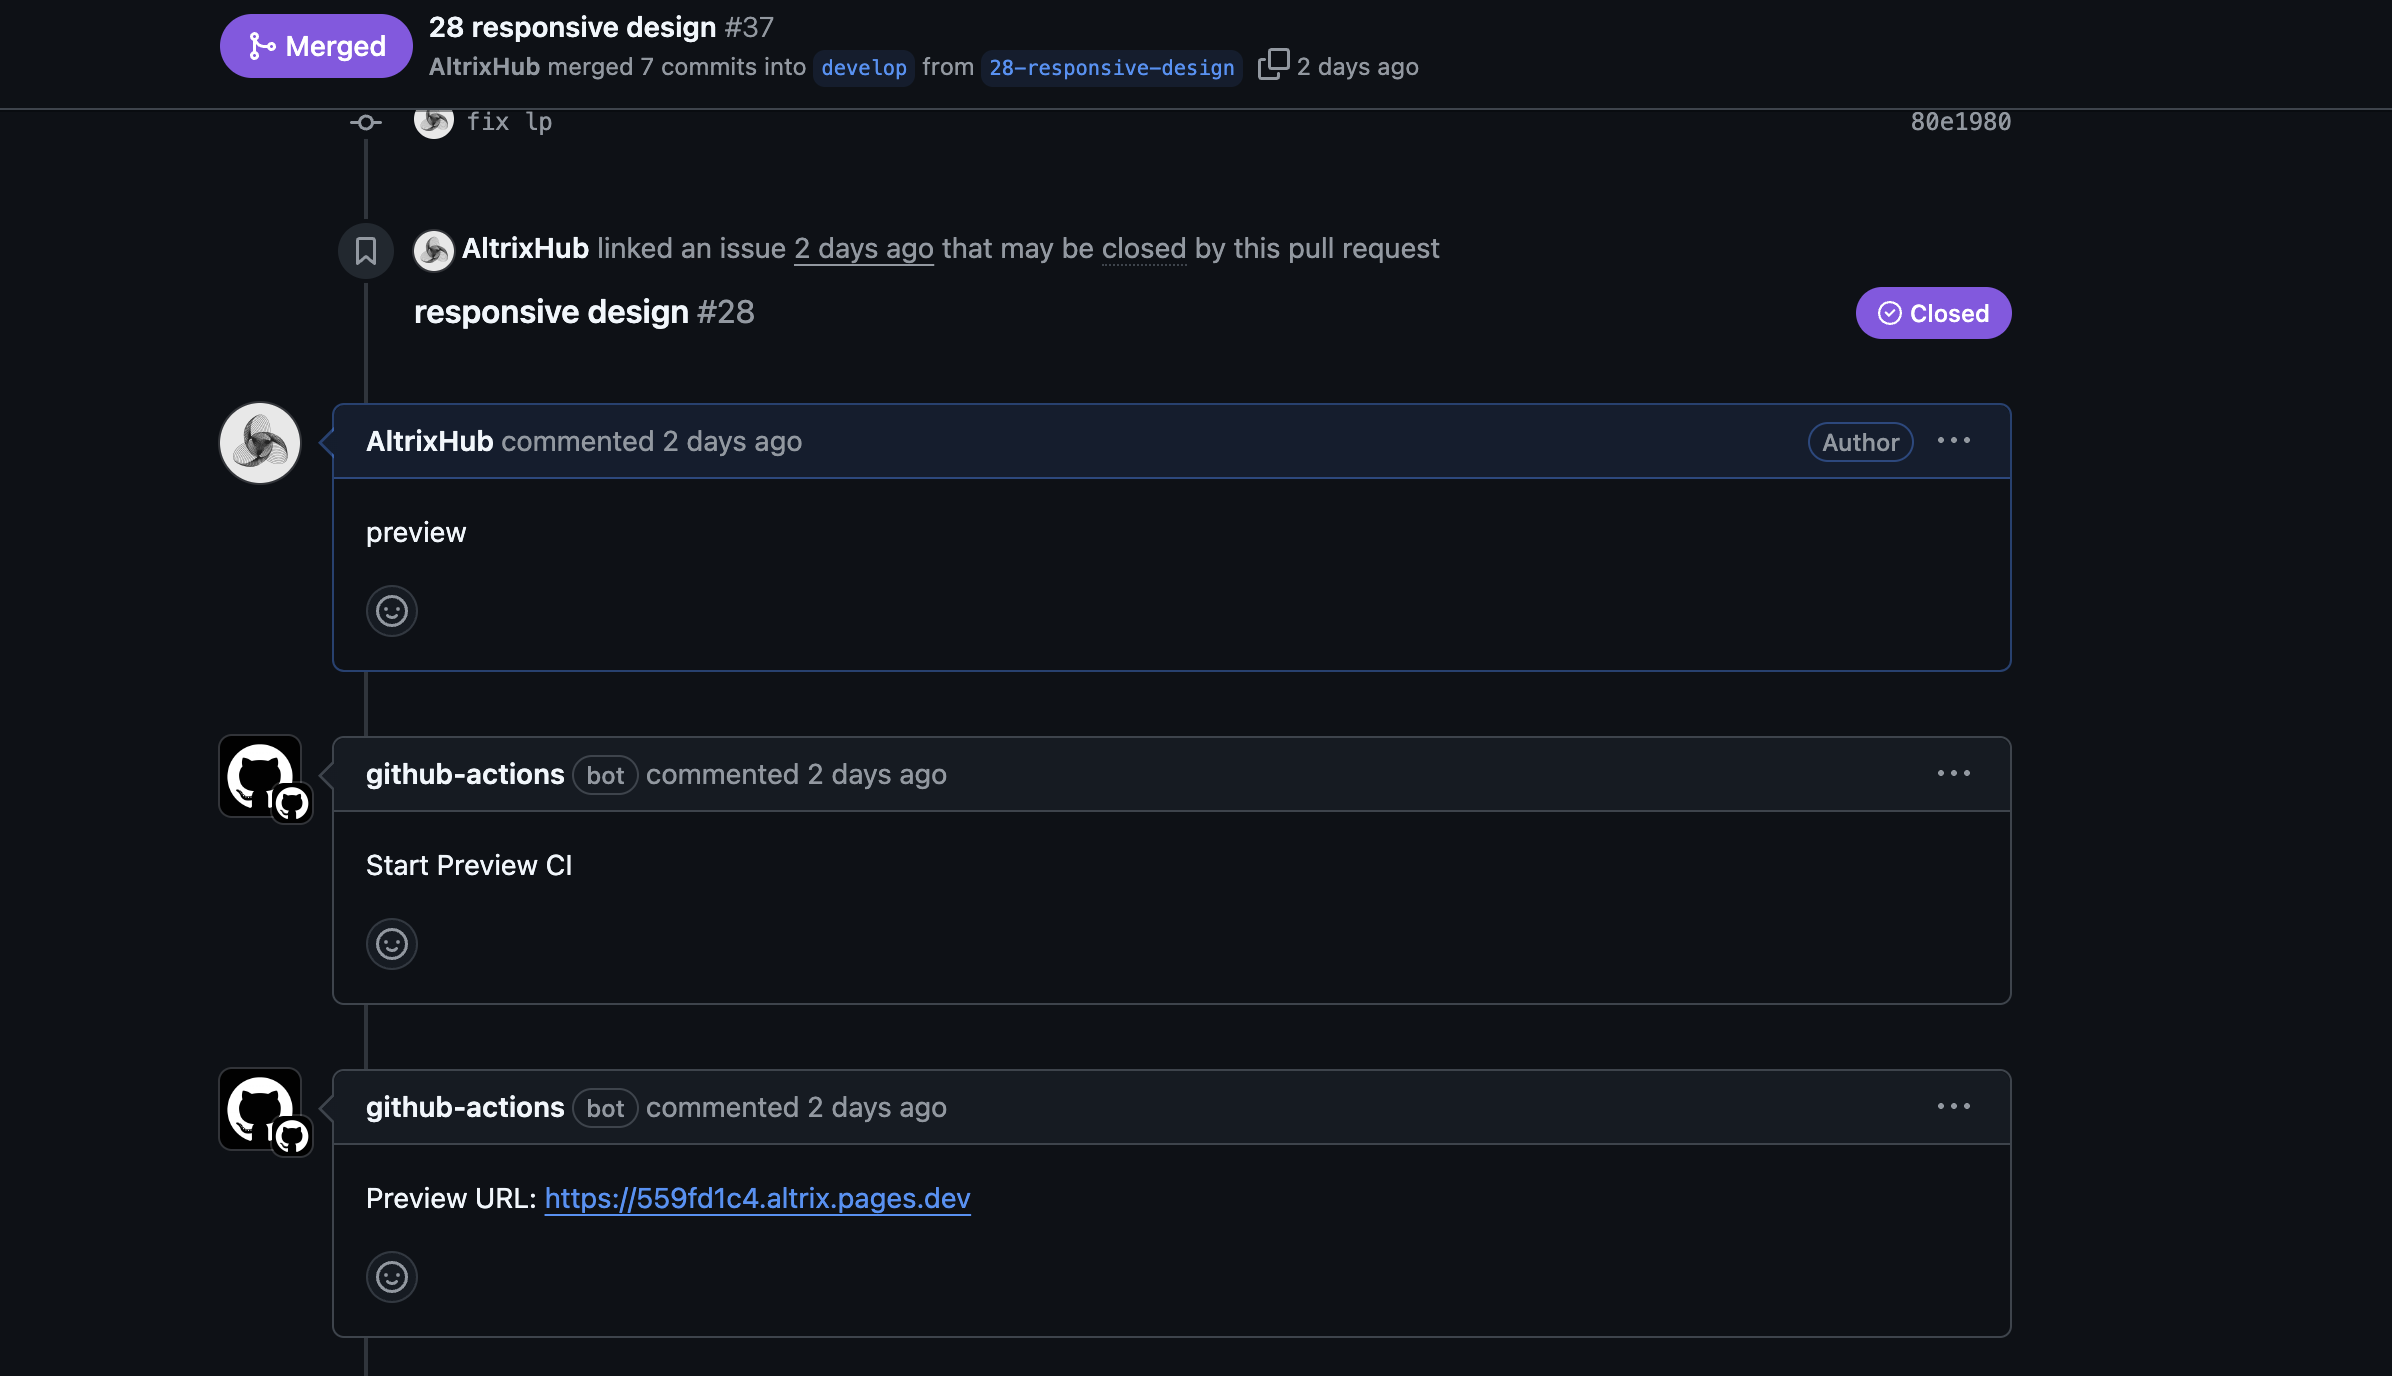Click github-actions avatar beside Preview URL comment
Screen dimensions: 2392x1376
pos(260,1109)
